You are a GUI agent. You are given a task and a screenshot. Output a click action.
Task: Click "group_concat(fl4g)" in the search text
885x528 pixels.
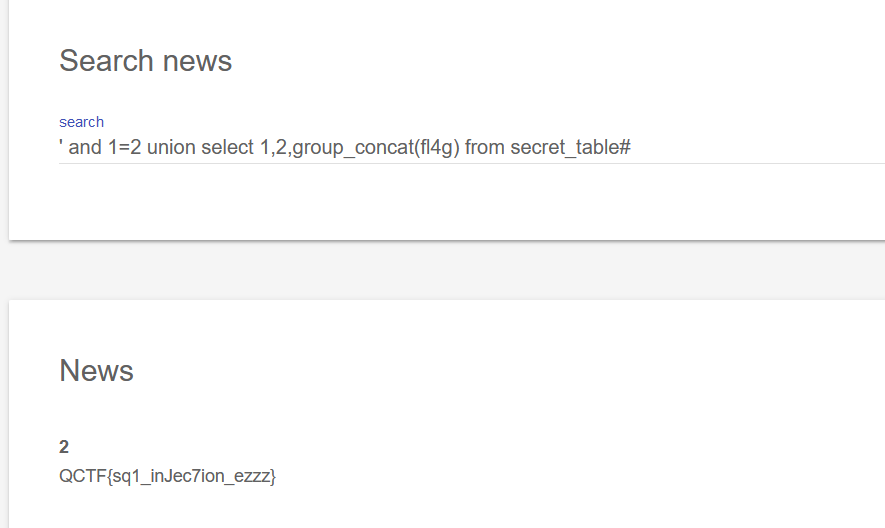point(376,148)
